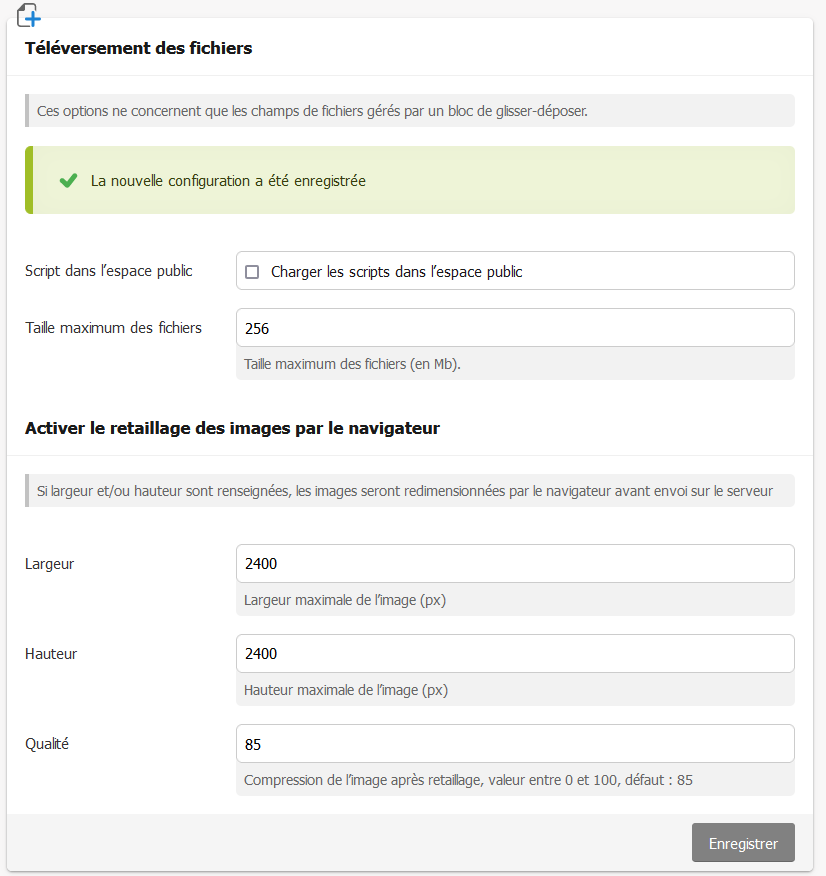Click the 'Activer le retaillage des images' heading
The image size is (826, 876).
coord(232,428)
